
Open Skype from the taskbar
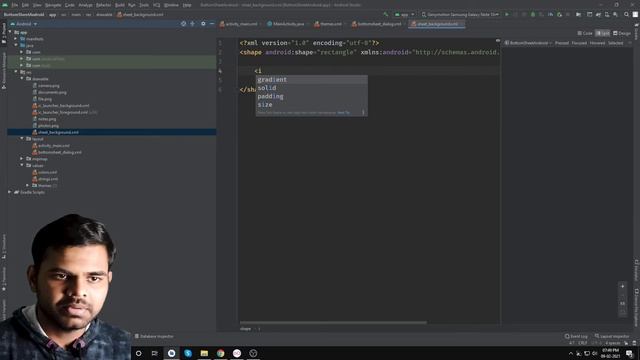click(188, 353)
